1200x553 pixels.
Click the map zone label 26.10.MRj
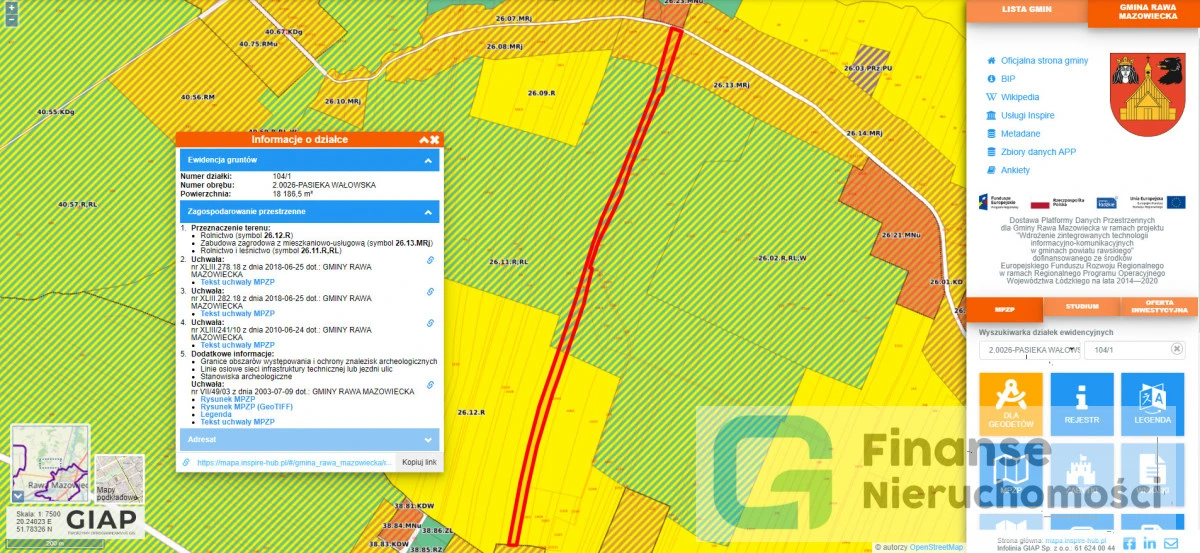pyautogui.click(x=342, y=101)
